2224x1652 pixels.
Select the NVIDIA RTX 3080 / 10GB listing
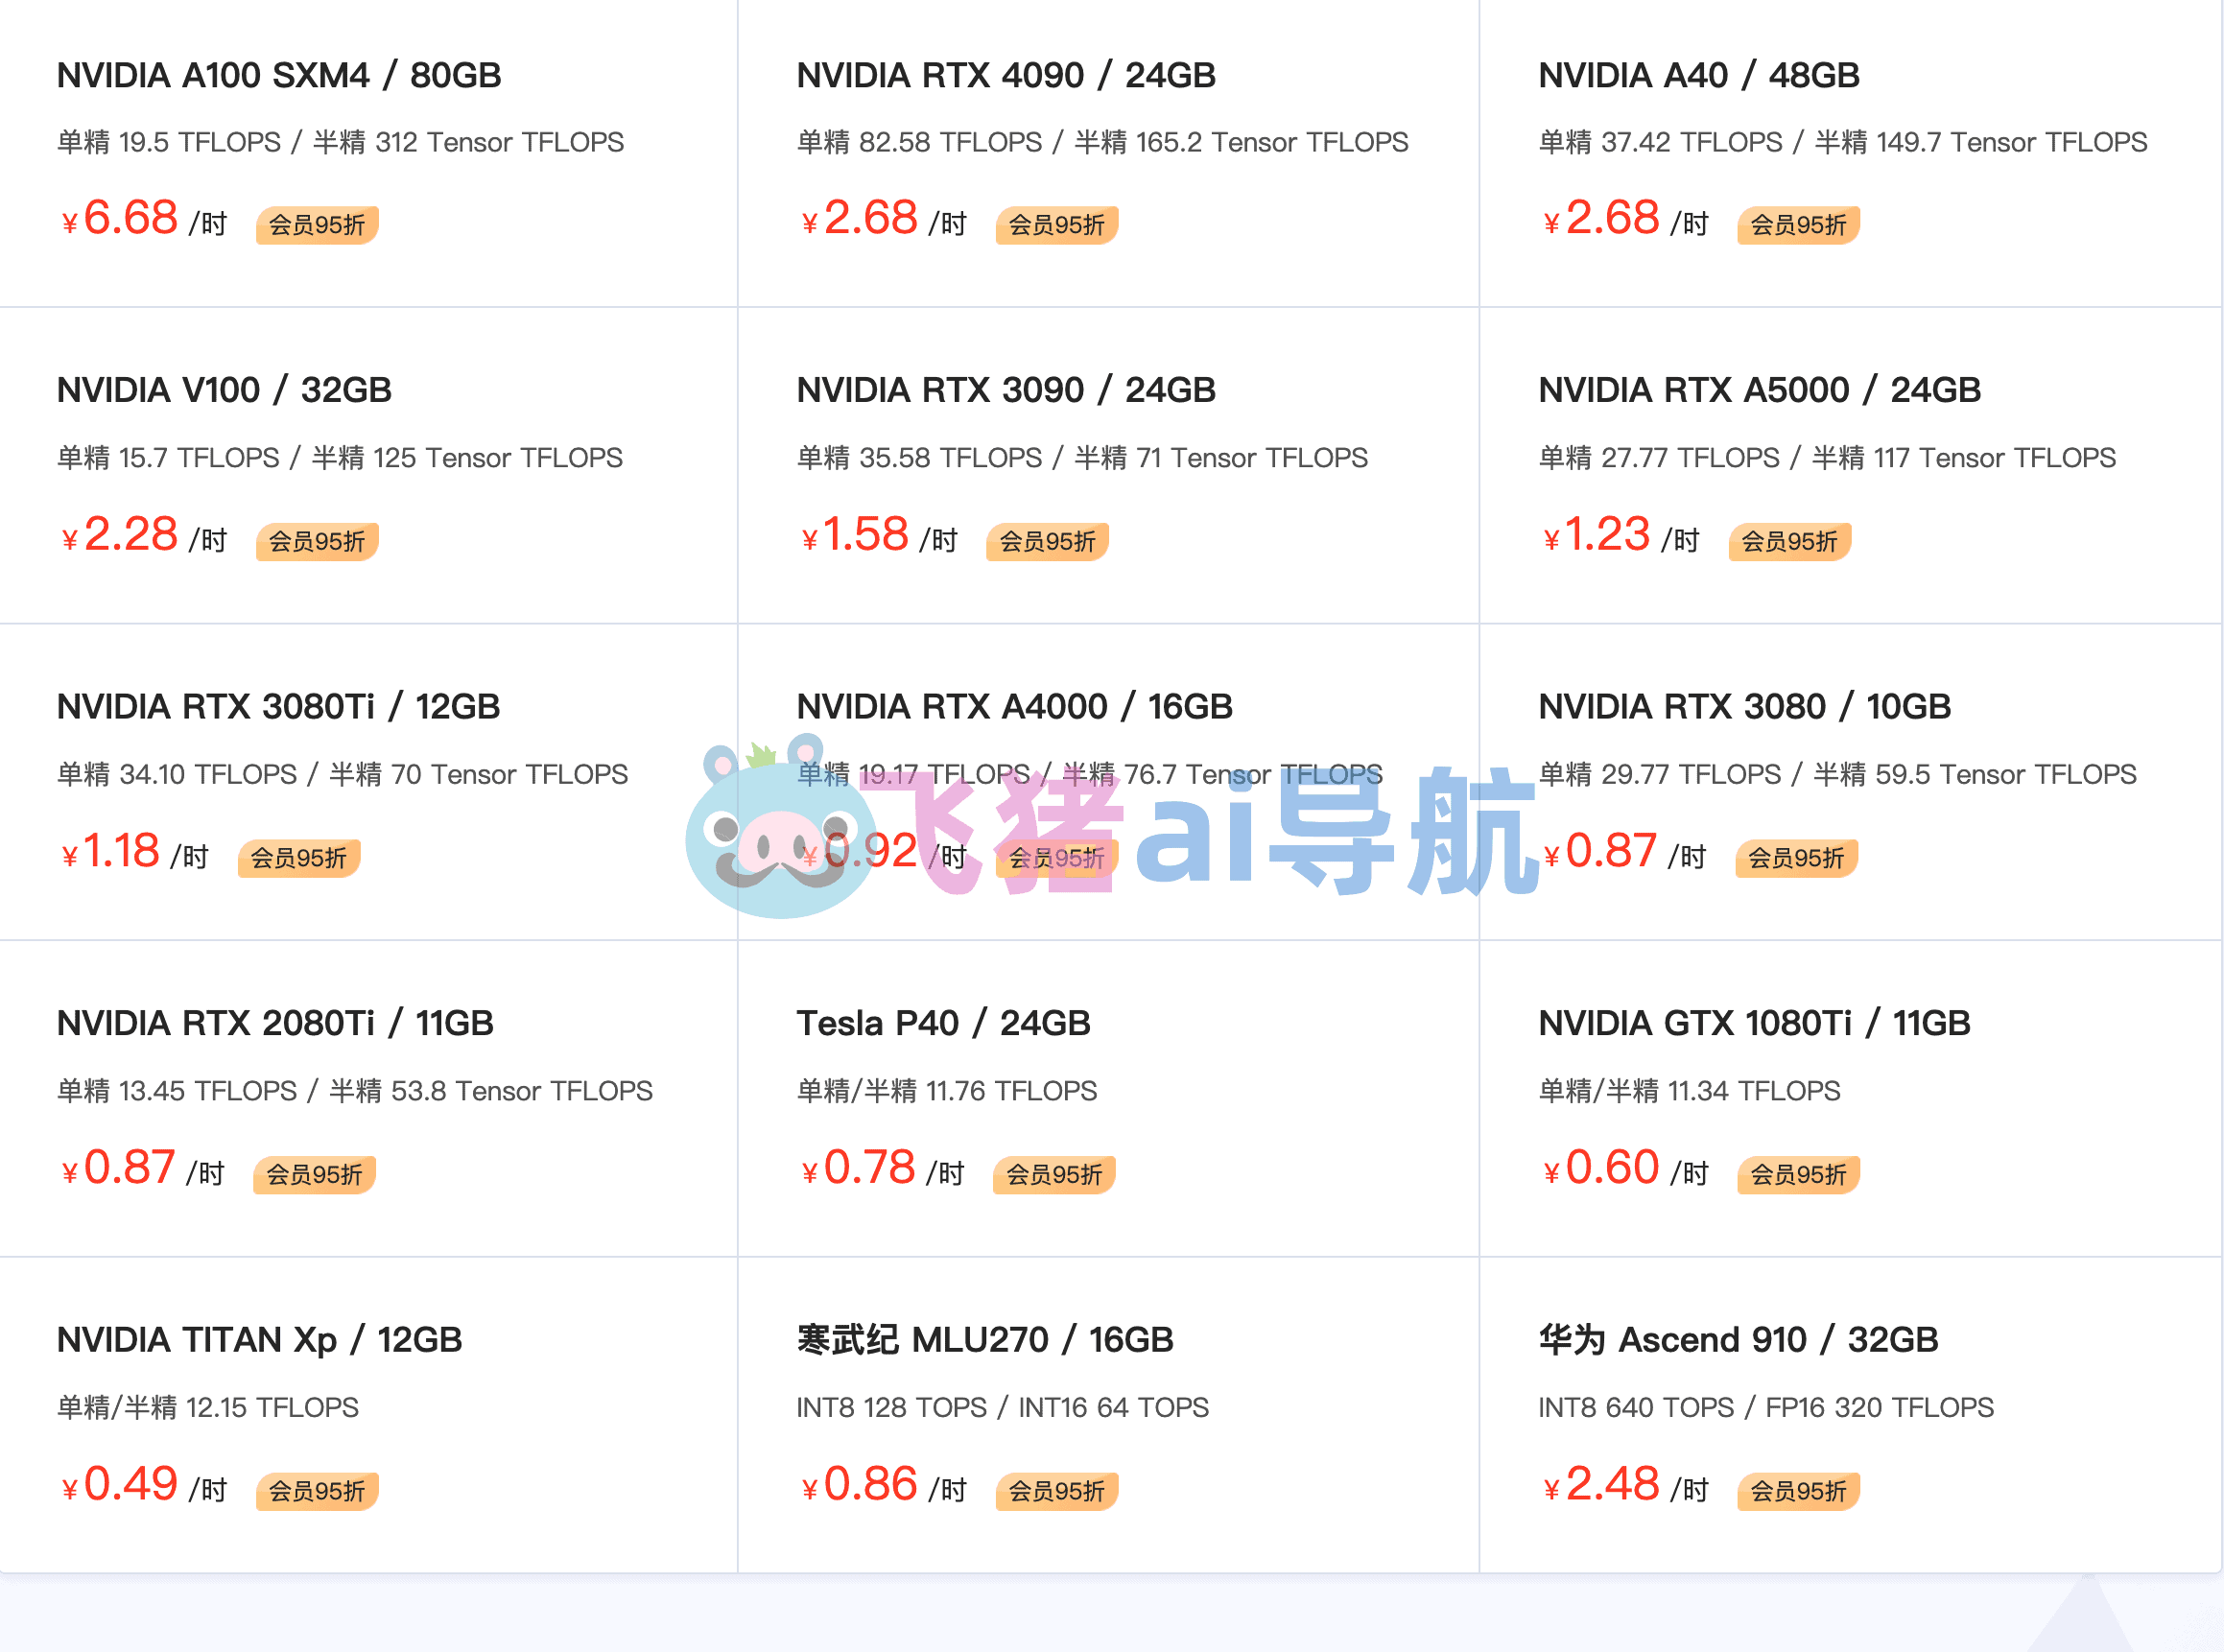point(1850,782)
